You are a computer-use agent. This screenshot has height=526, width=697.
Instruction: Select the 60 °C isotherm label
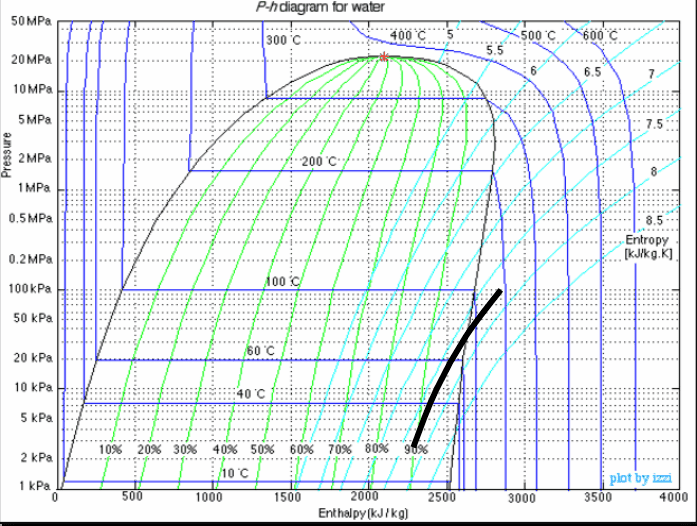[260, 352]
